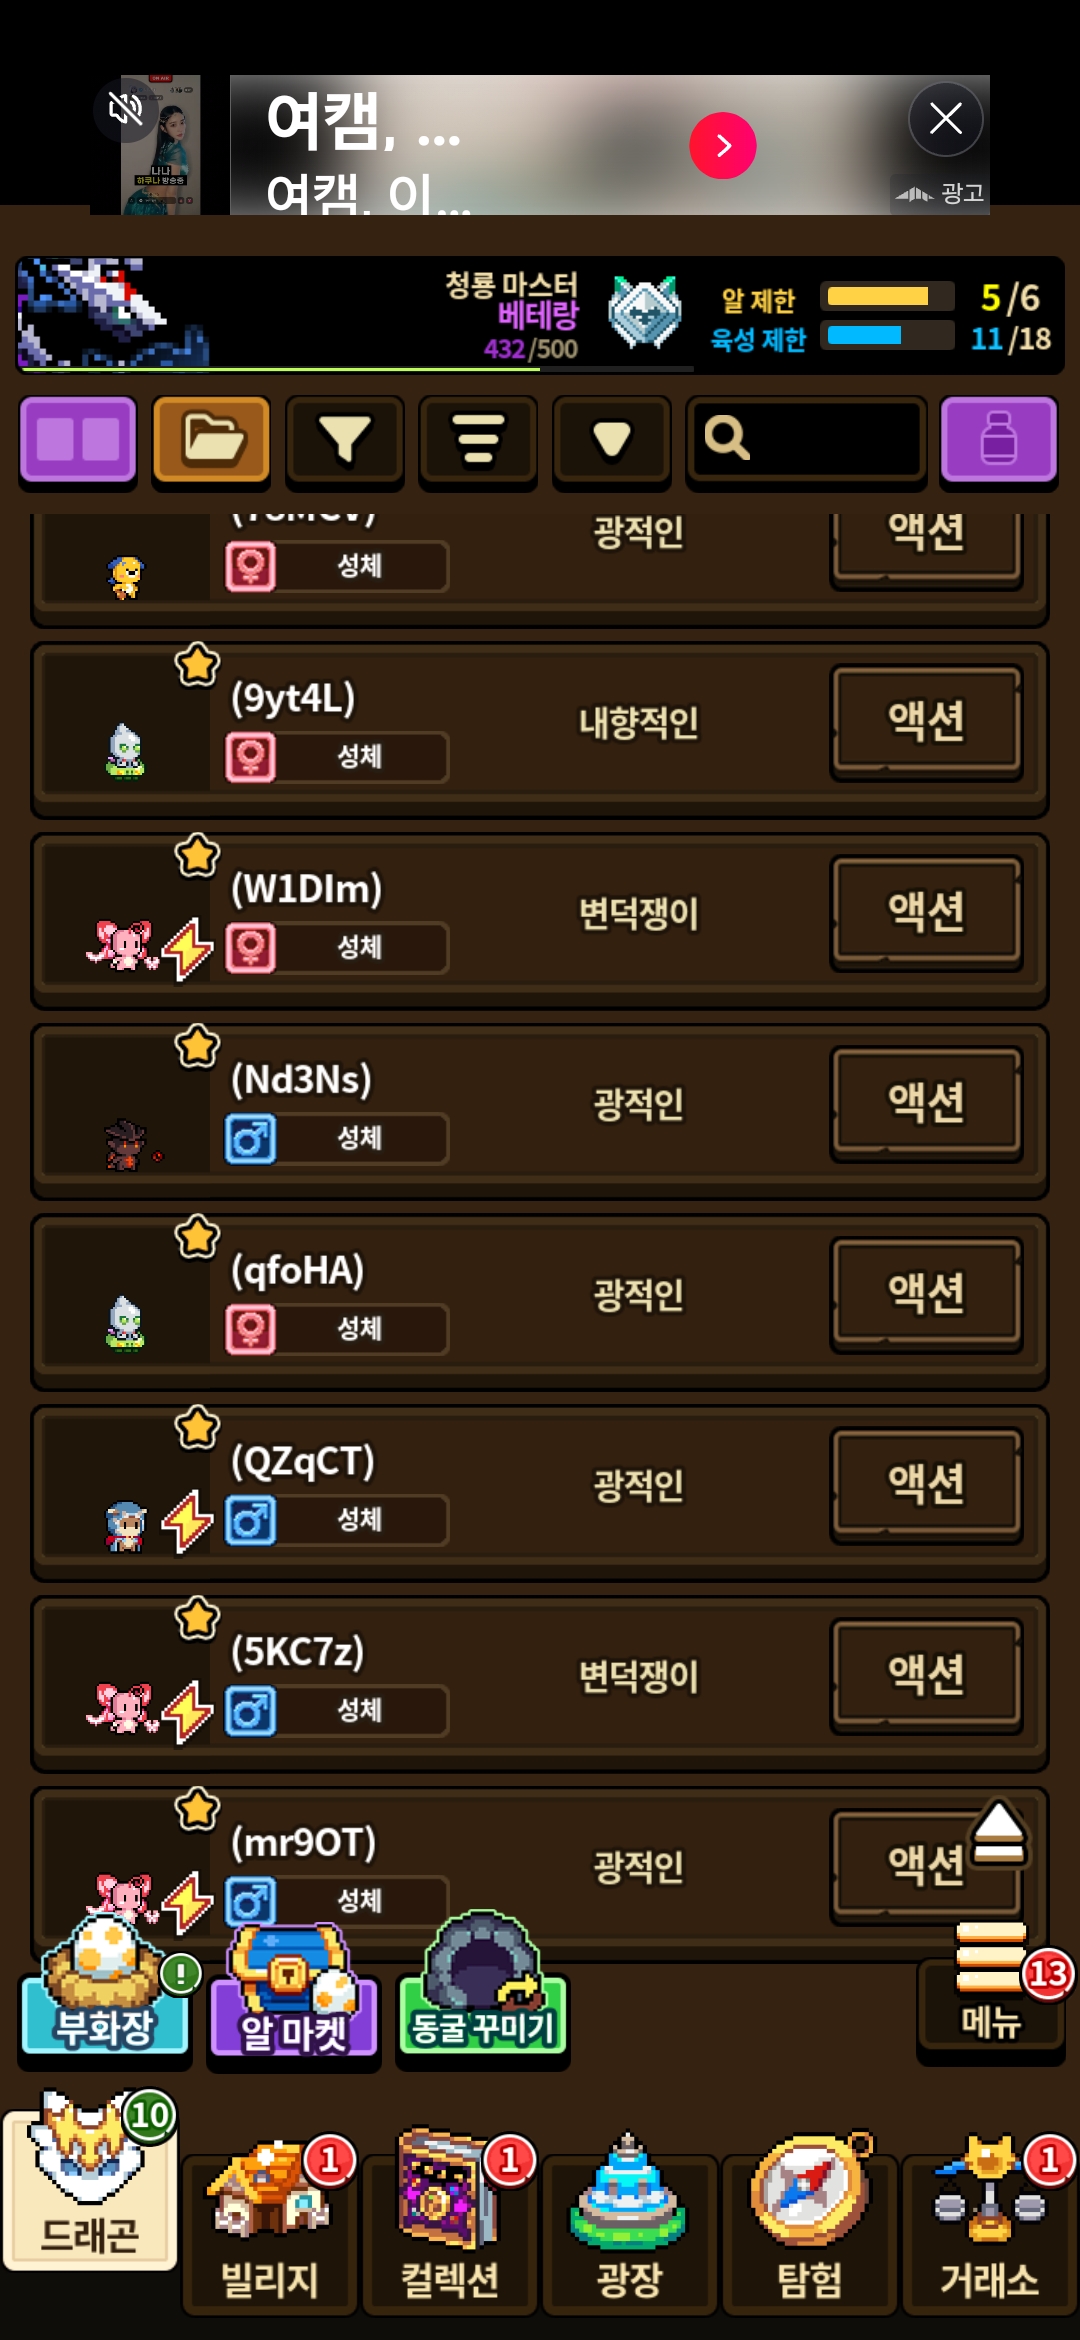The width and height of the screenshot is (1080, 2340).
Task: Open the sort order lines icon
Action: click(x=478, y=440)
